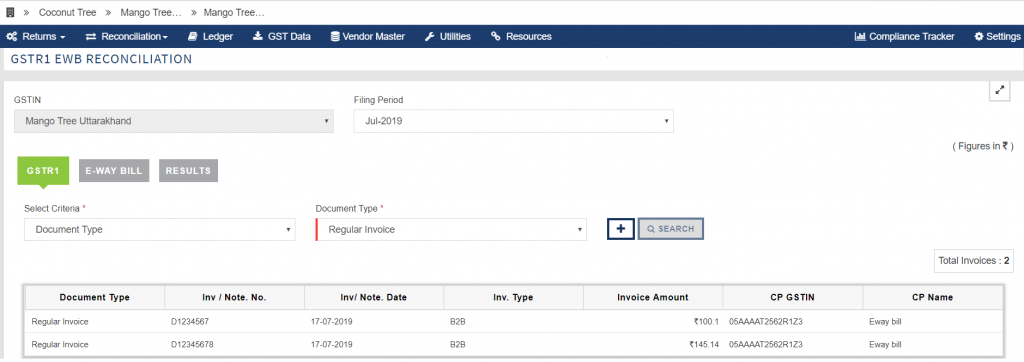Image resolution: width=1024 pixels, height=362 pixels.
Task: Open the GSTIN dropdown Mango Tree Uttarakhand
Action: pyautogui.click(x=174, y=121)
